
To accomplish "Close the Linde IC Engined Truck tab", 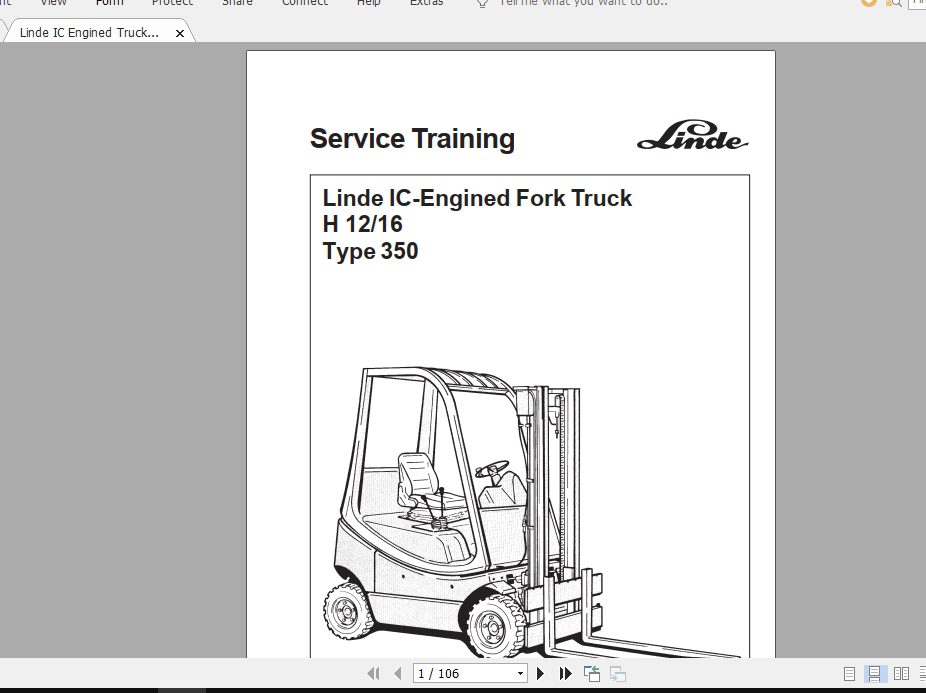I will (180, 34).
